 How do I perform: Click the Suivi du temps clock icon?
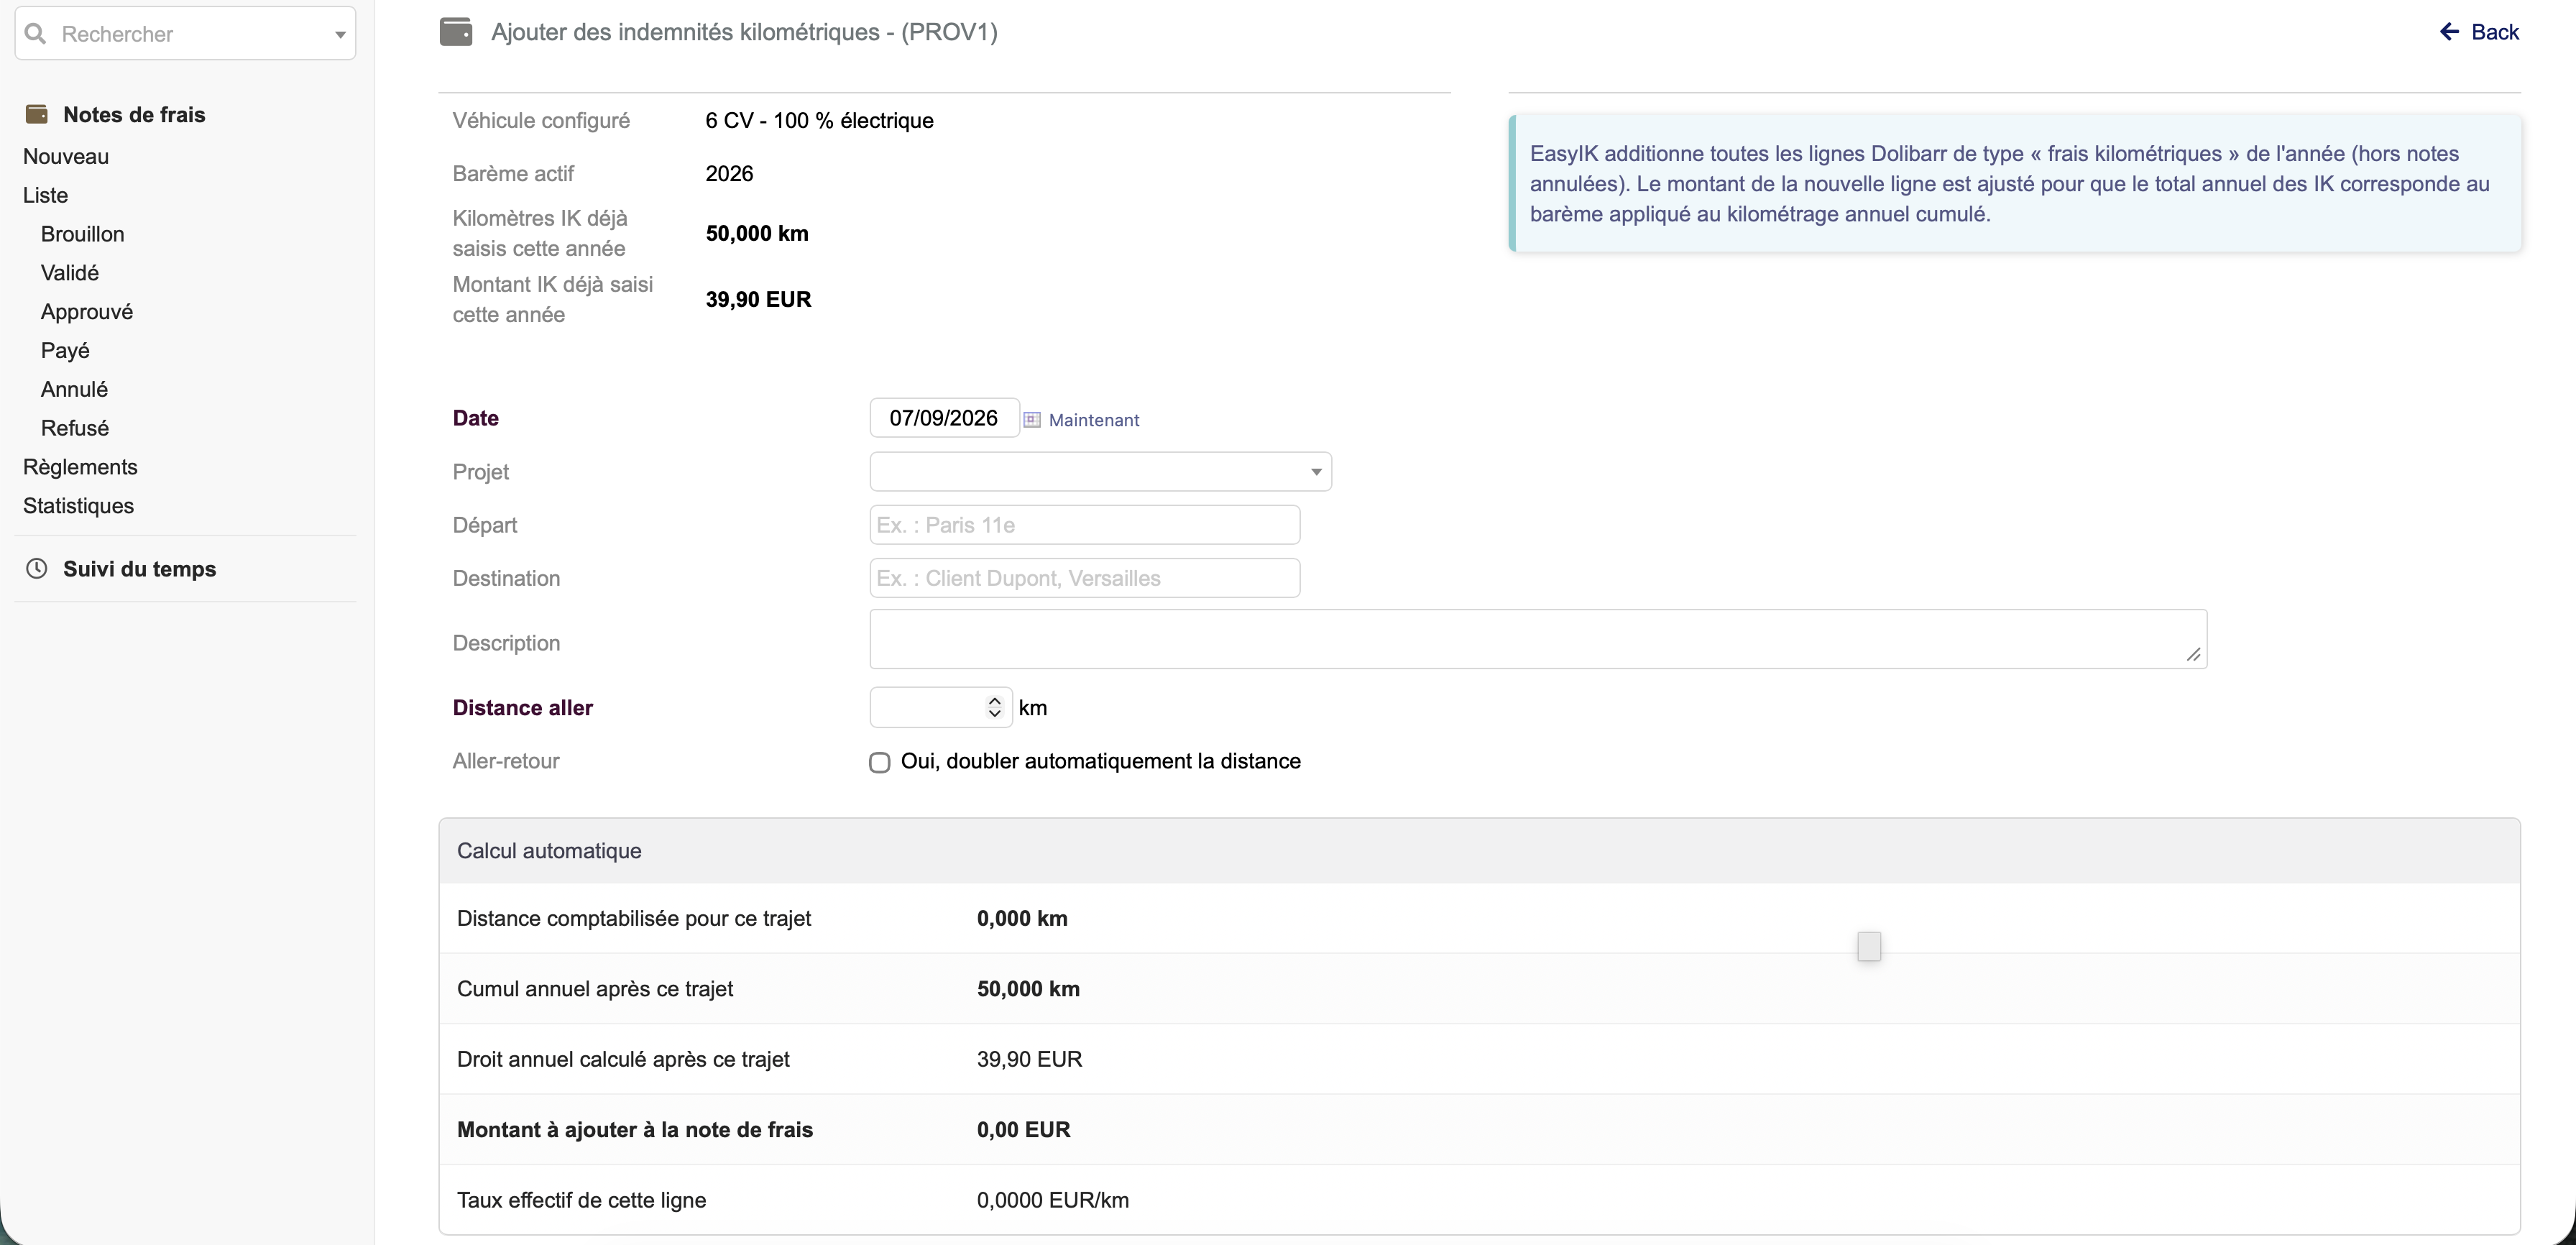pos(37,569)
